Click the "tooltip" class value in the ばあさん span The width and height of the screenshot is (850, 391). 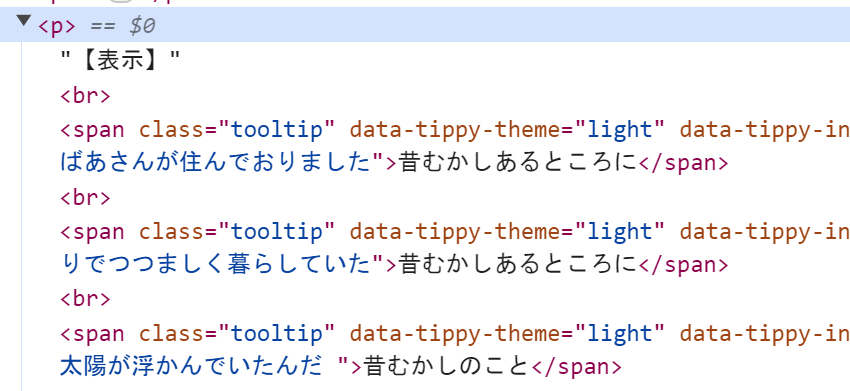click(277, 130)
